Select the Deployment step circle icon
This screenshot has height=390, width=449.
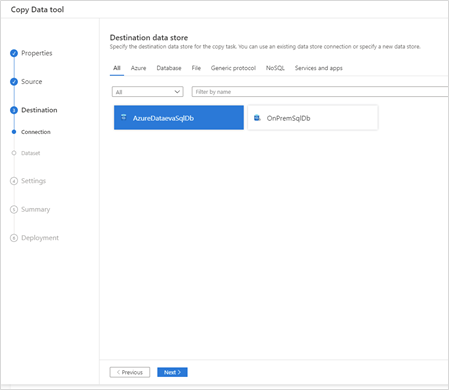[14, 238]
